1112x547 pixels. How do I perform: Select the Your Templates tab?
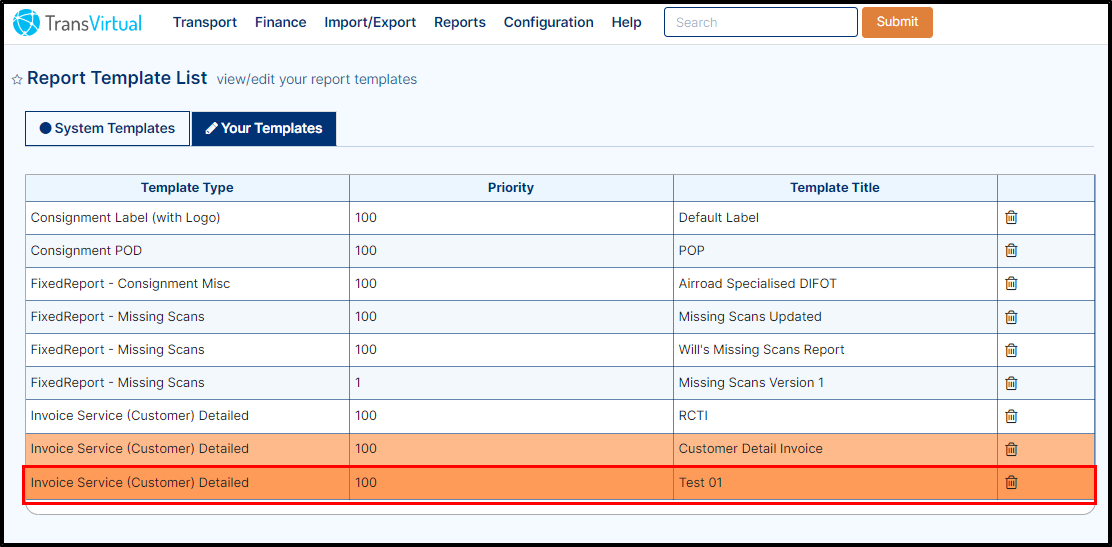pos(264,128)
